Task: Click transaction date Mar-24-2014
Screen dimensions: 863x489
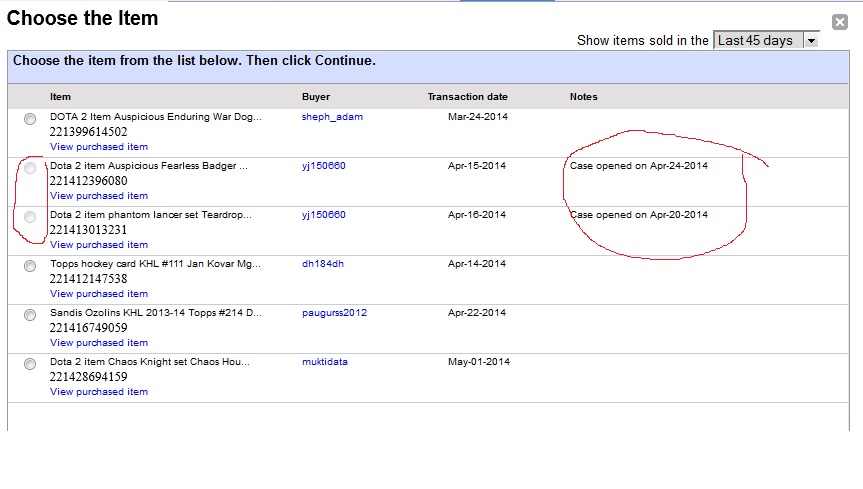Action: click(478, 117)
